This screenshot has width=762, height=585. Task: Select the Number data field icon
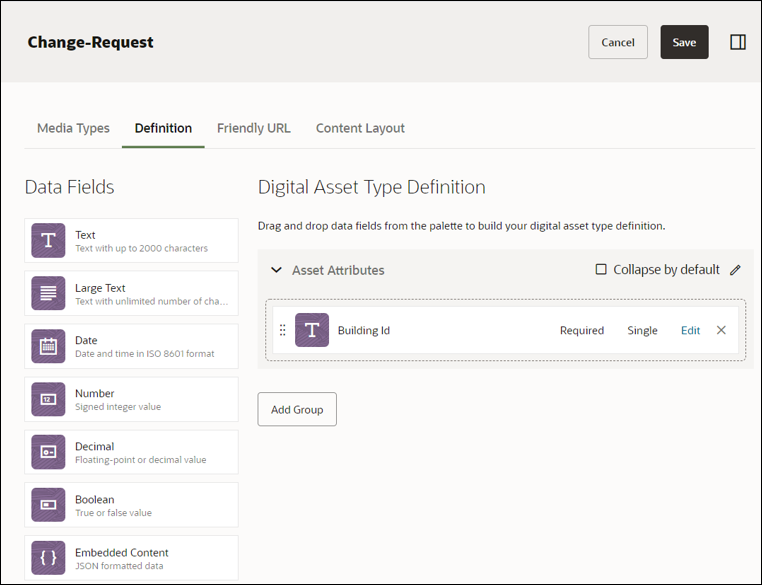(48, 399)
